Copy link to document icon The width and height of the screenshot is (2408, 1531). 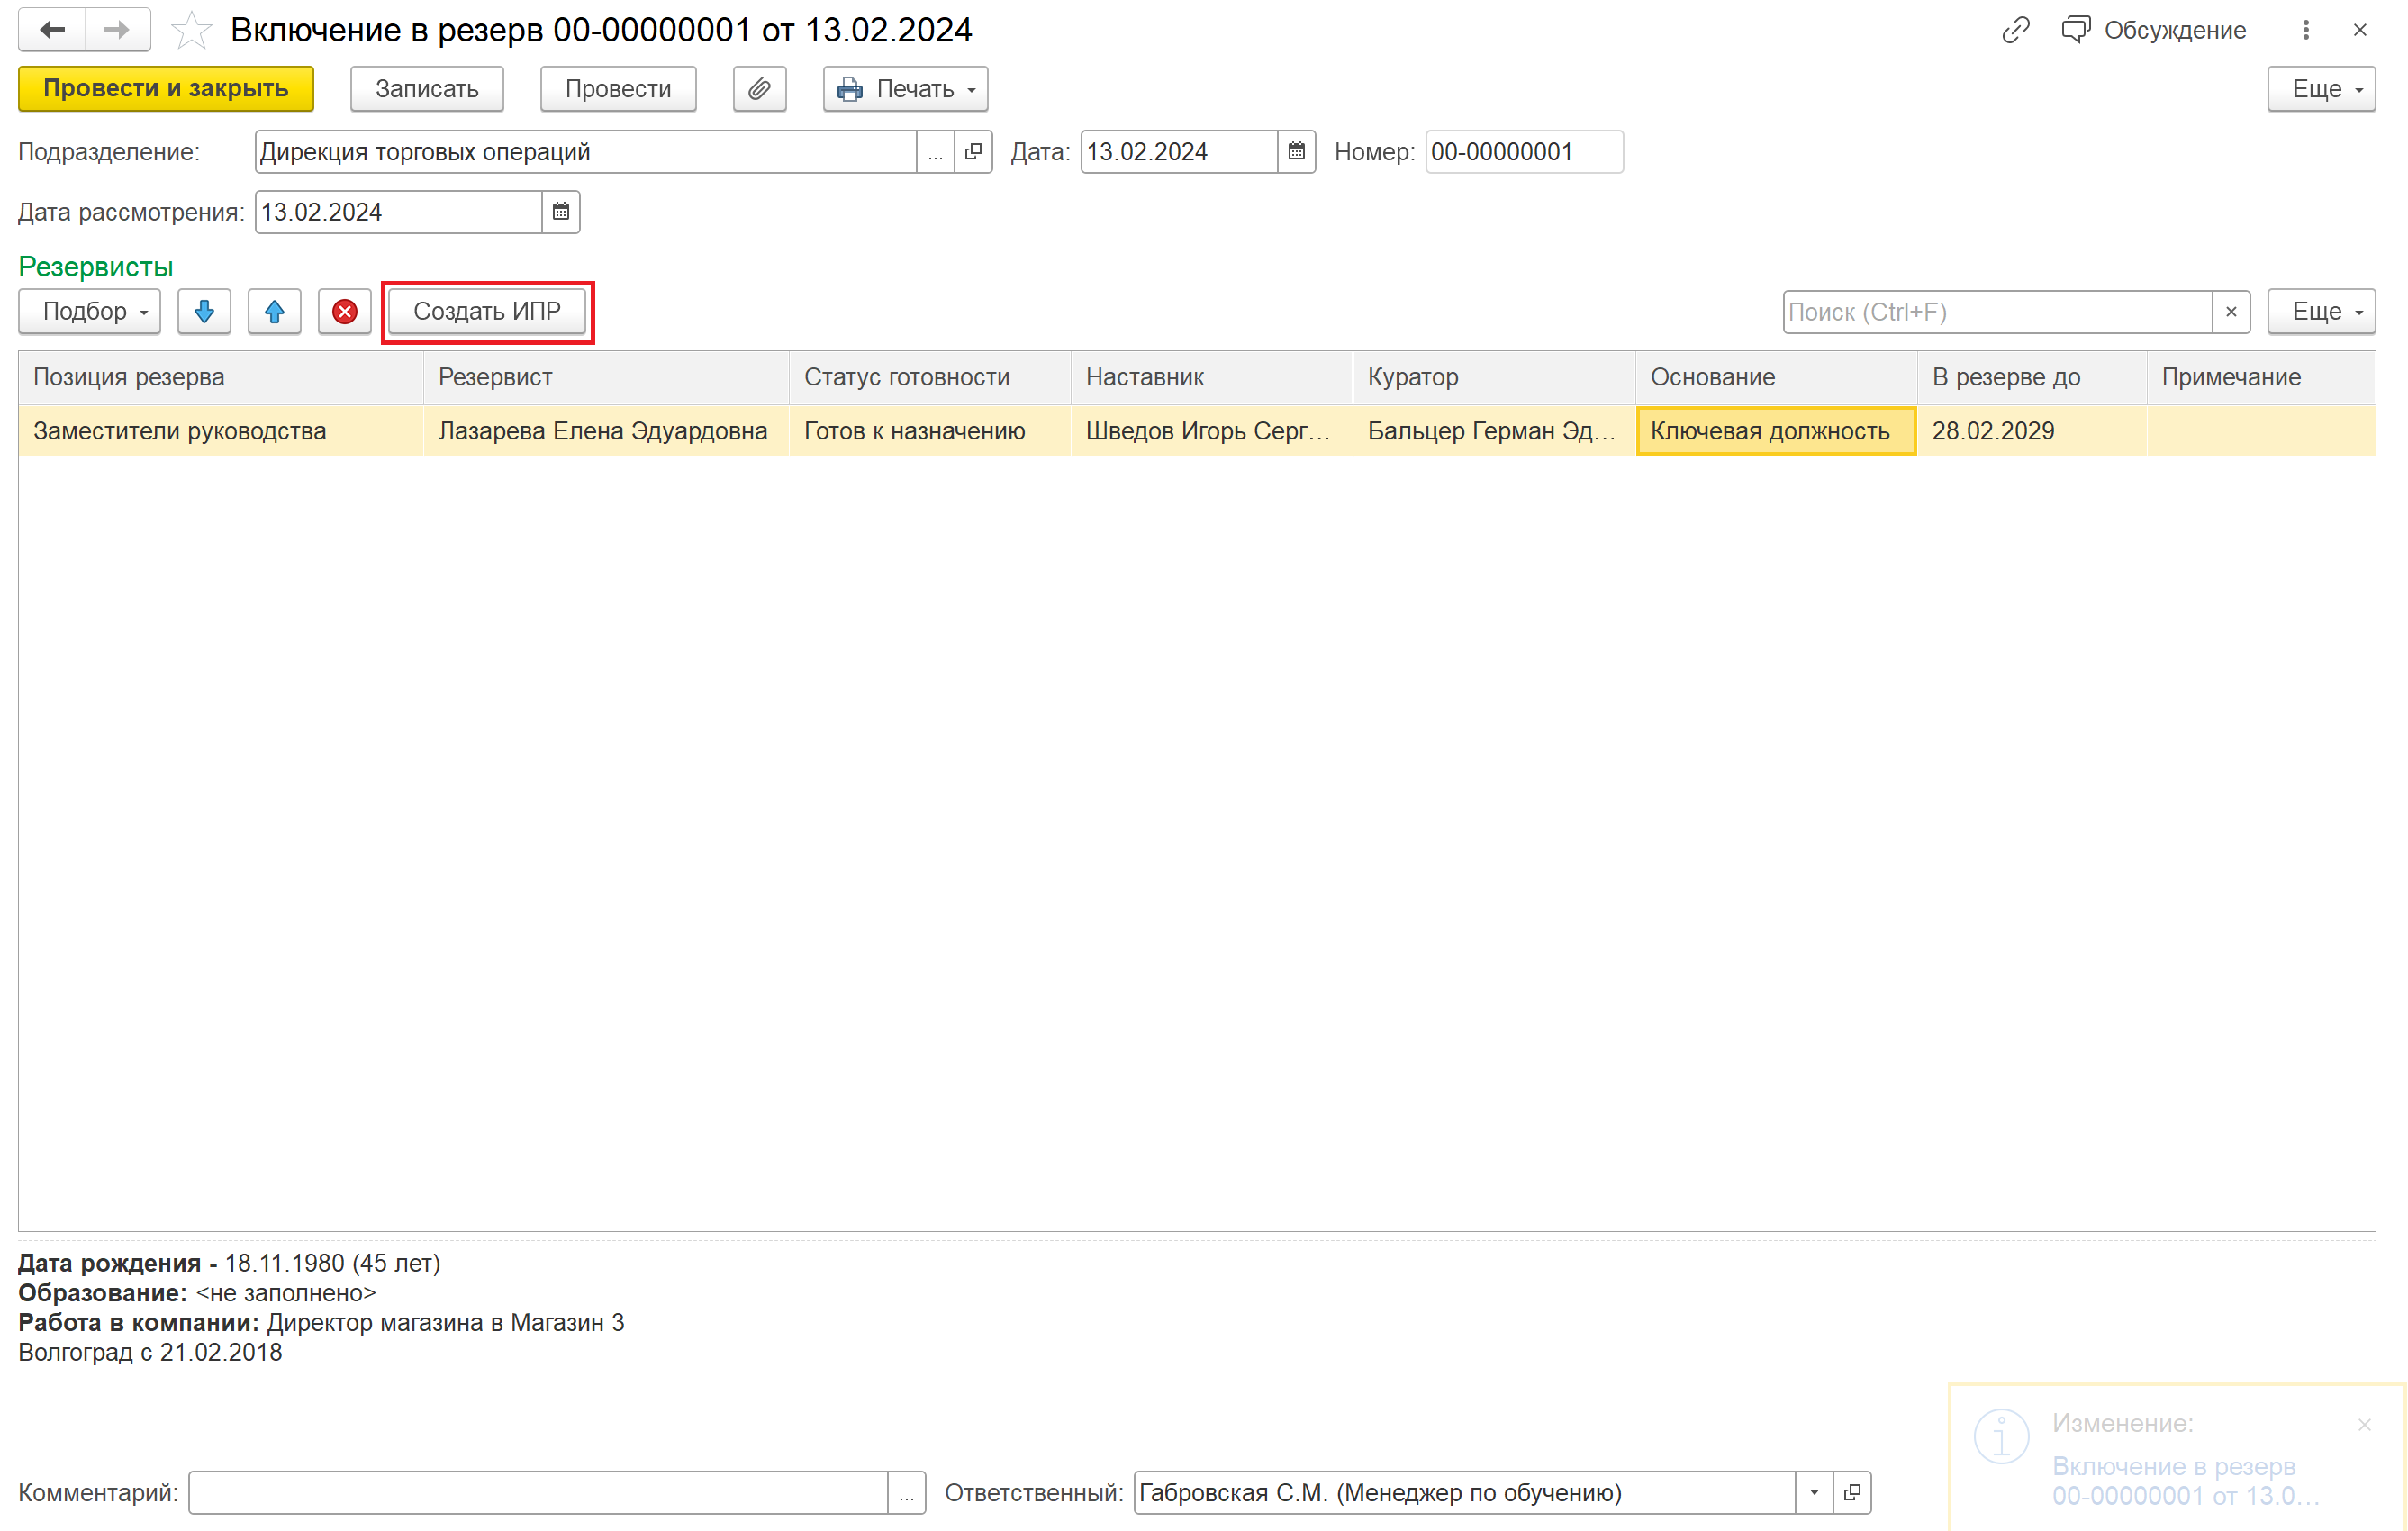pos(2015,30)
